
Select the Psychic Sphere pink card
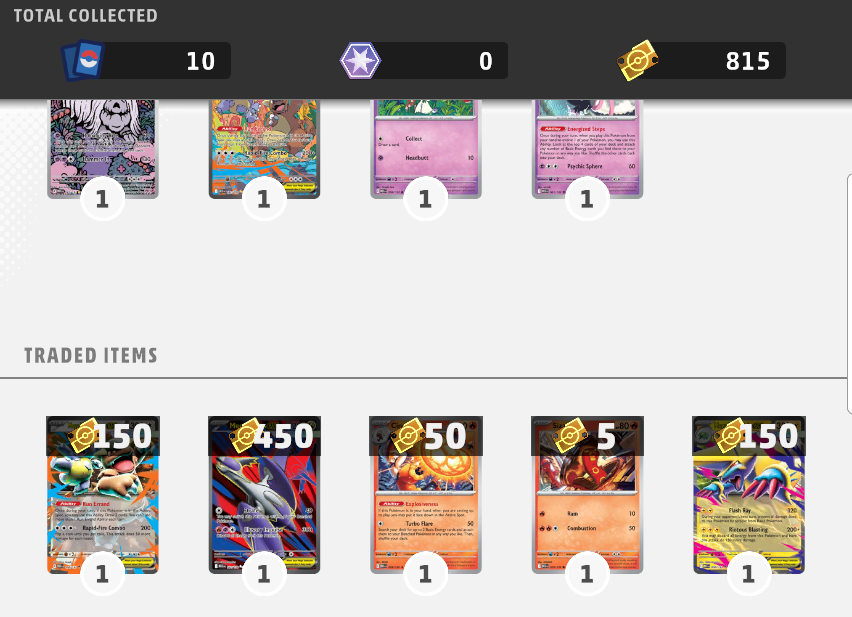pyautogui.click(x=587, y=149)
